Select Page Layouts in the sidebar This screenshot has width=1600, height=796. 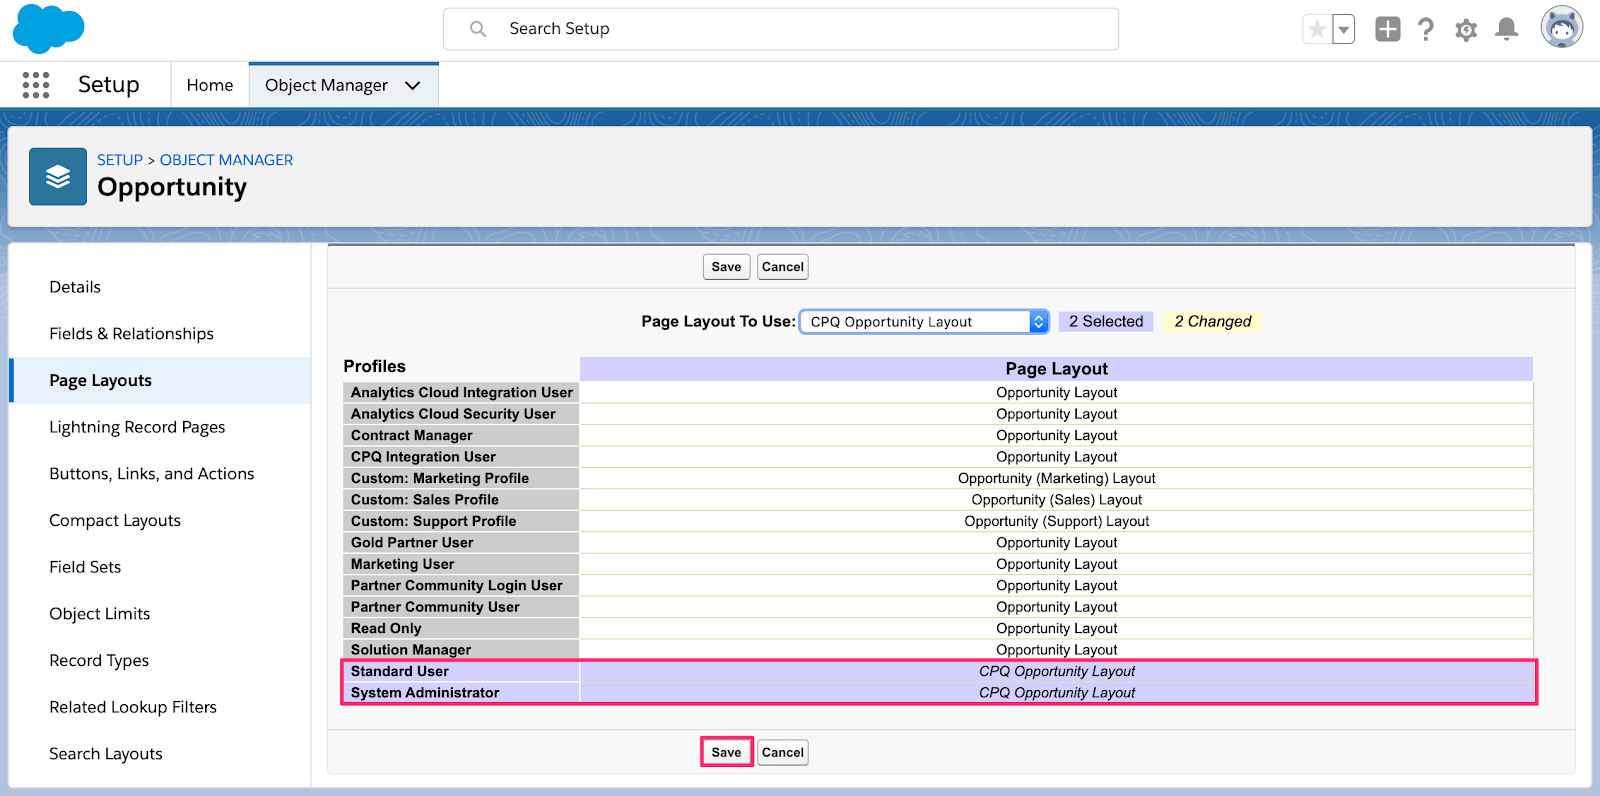[160, 380]
